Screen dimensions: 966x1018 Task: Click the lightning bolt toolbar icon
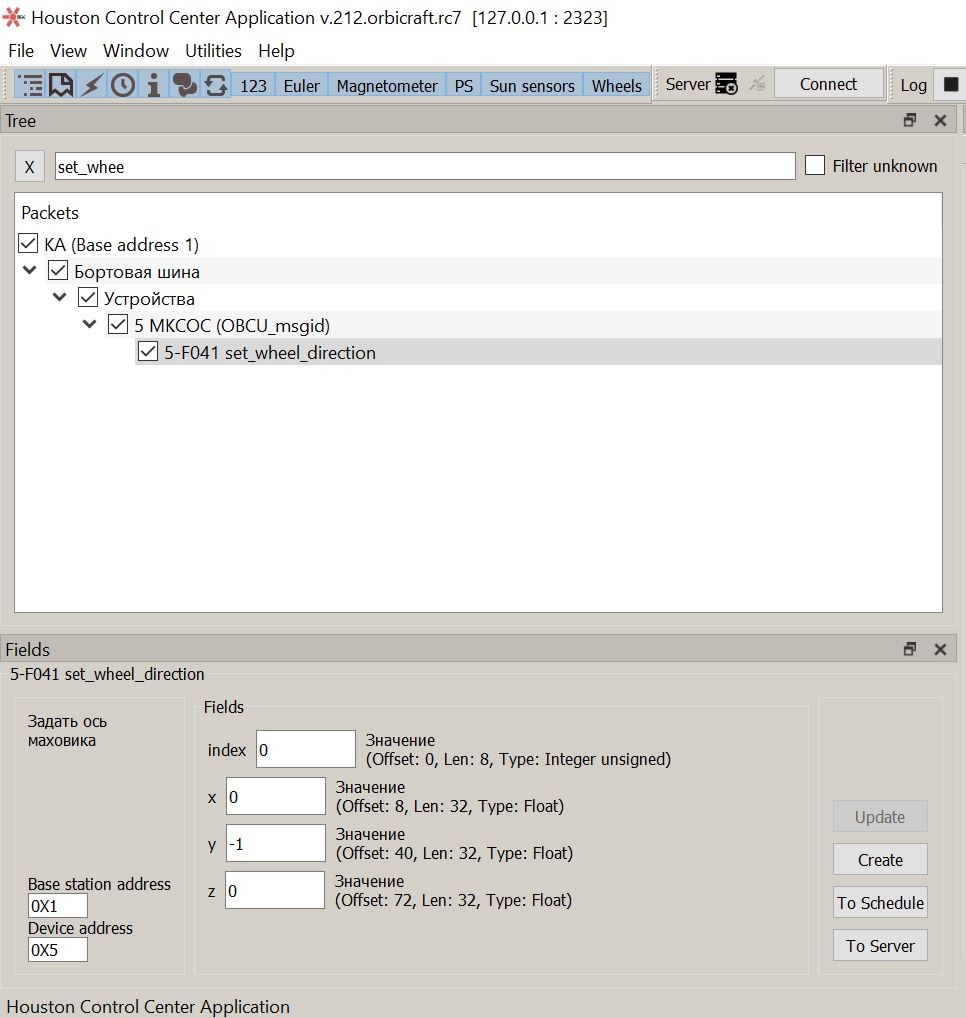point(91,84)
